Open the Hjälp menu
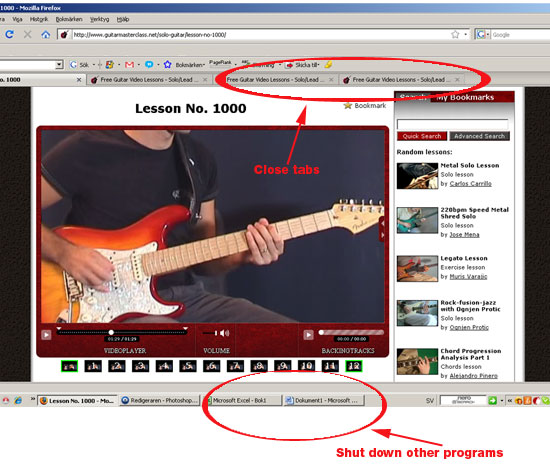 (x=123, y=19)
